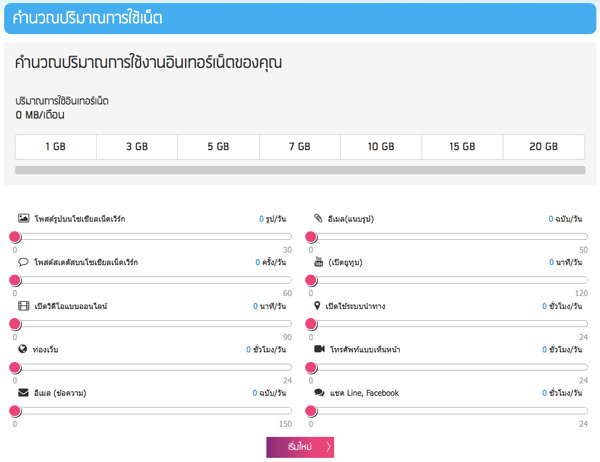This screenshot has height=462, width=600.
Task: Select the 5 GB package tab
Action: [x=218, y=147]
